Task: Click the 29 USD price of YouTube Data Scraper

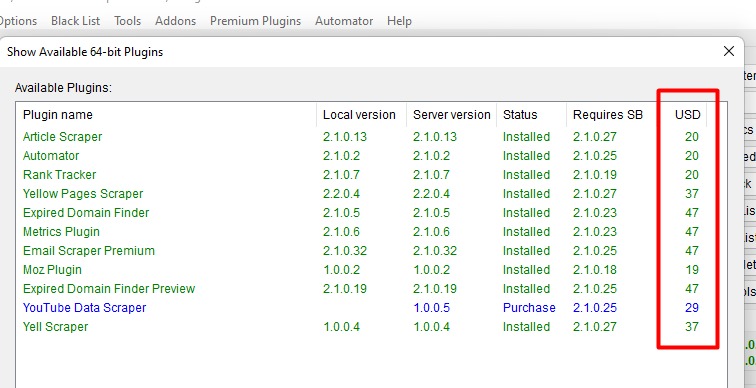Action: (691, 308)
